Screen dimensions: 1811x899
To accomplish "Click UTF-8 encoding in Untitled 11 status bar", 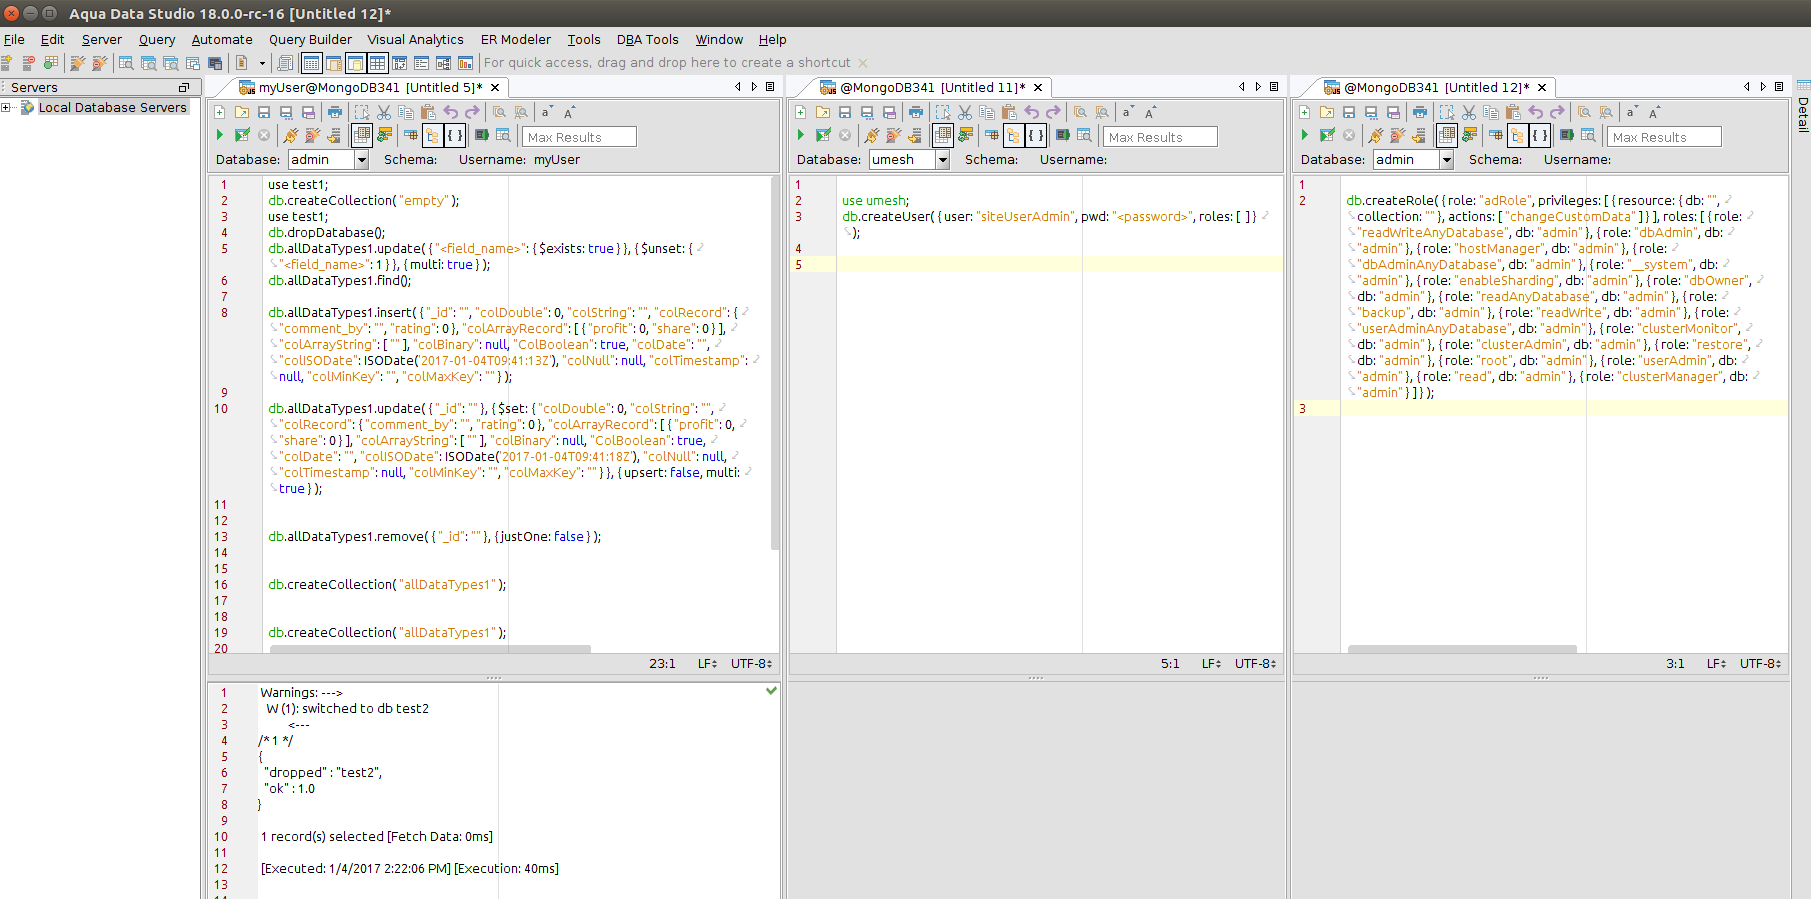I will [x=1255, y=664].
